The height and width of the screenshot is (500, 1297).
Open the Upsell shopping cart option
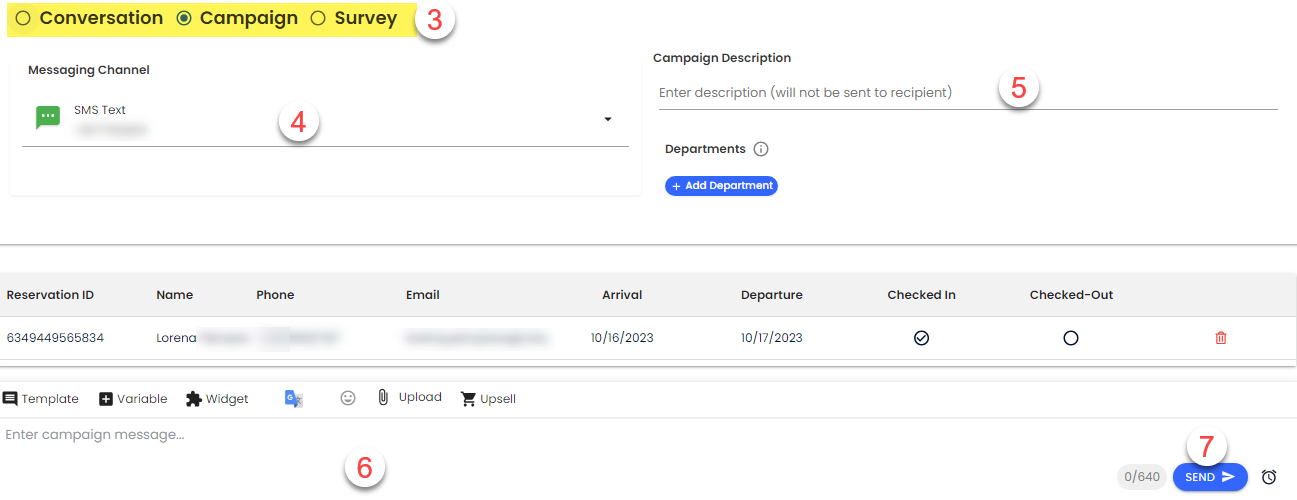pos(468,398)
